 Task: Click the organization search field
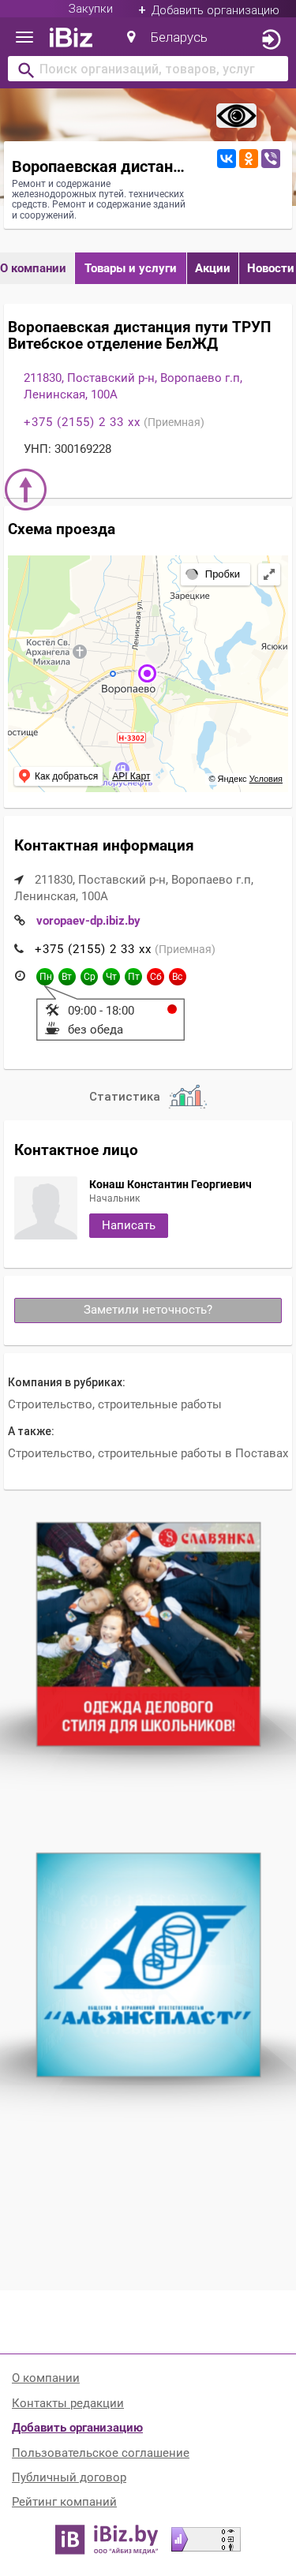tap(148, 69)
